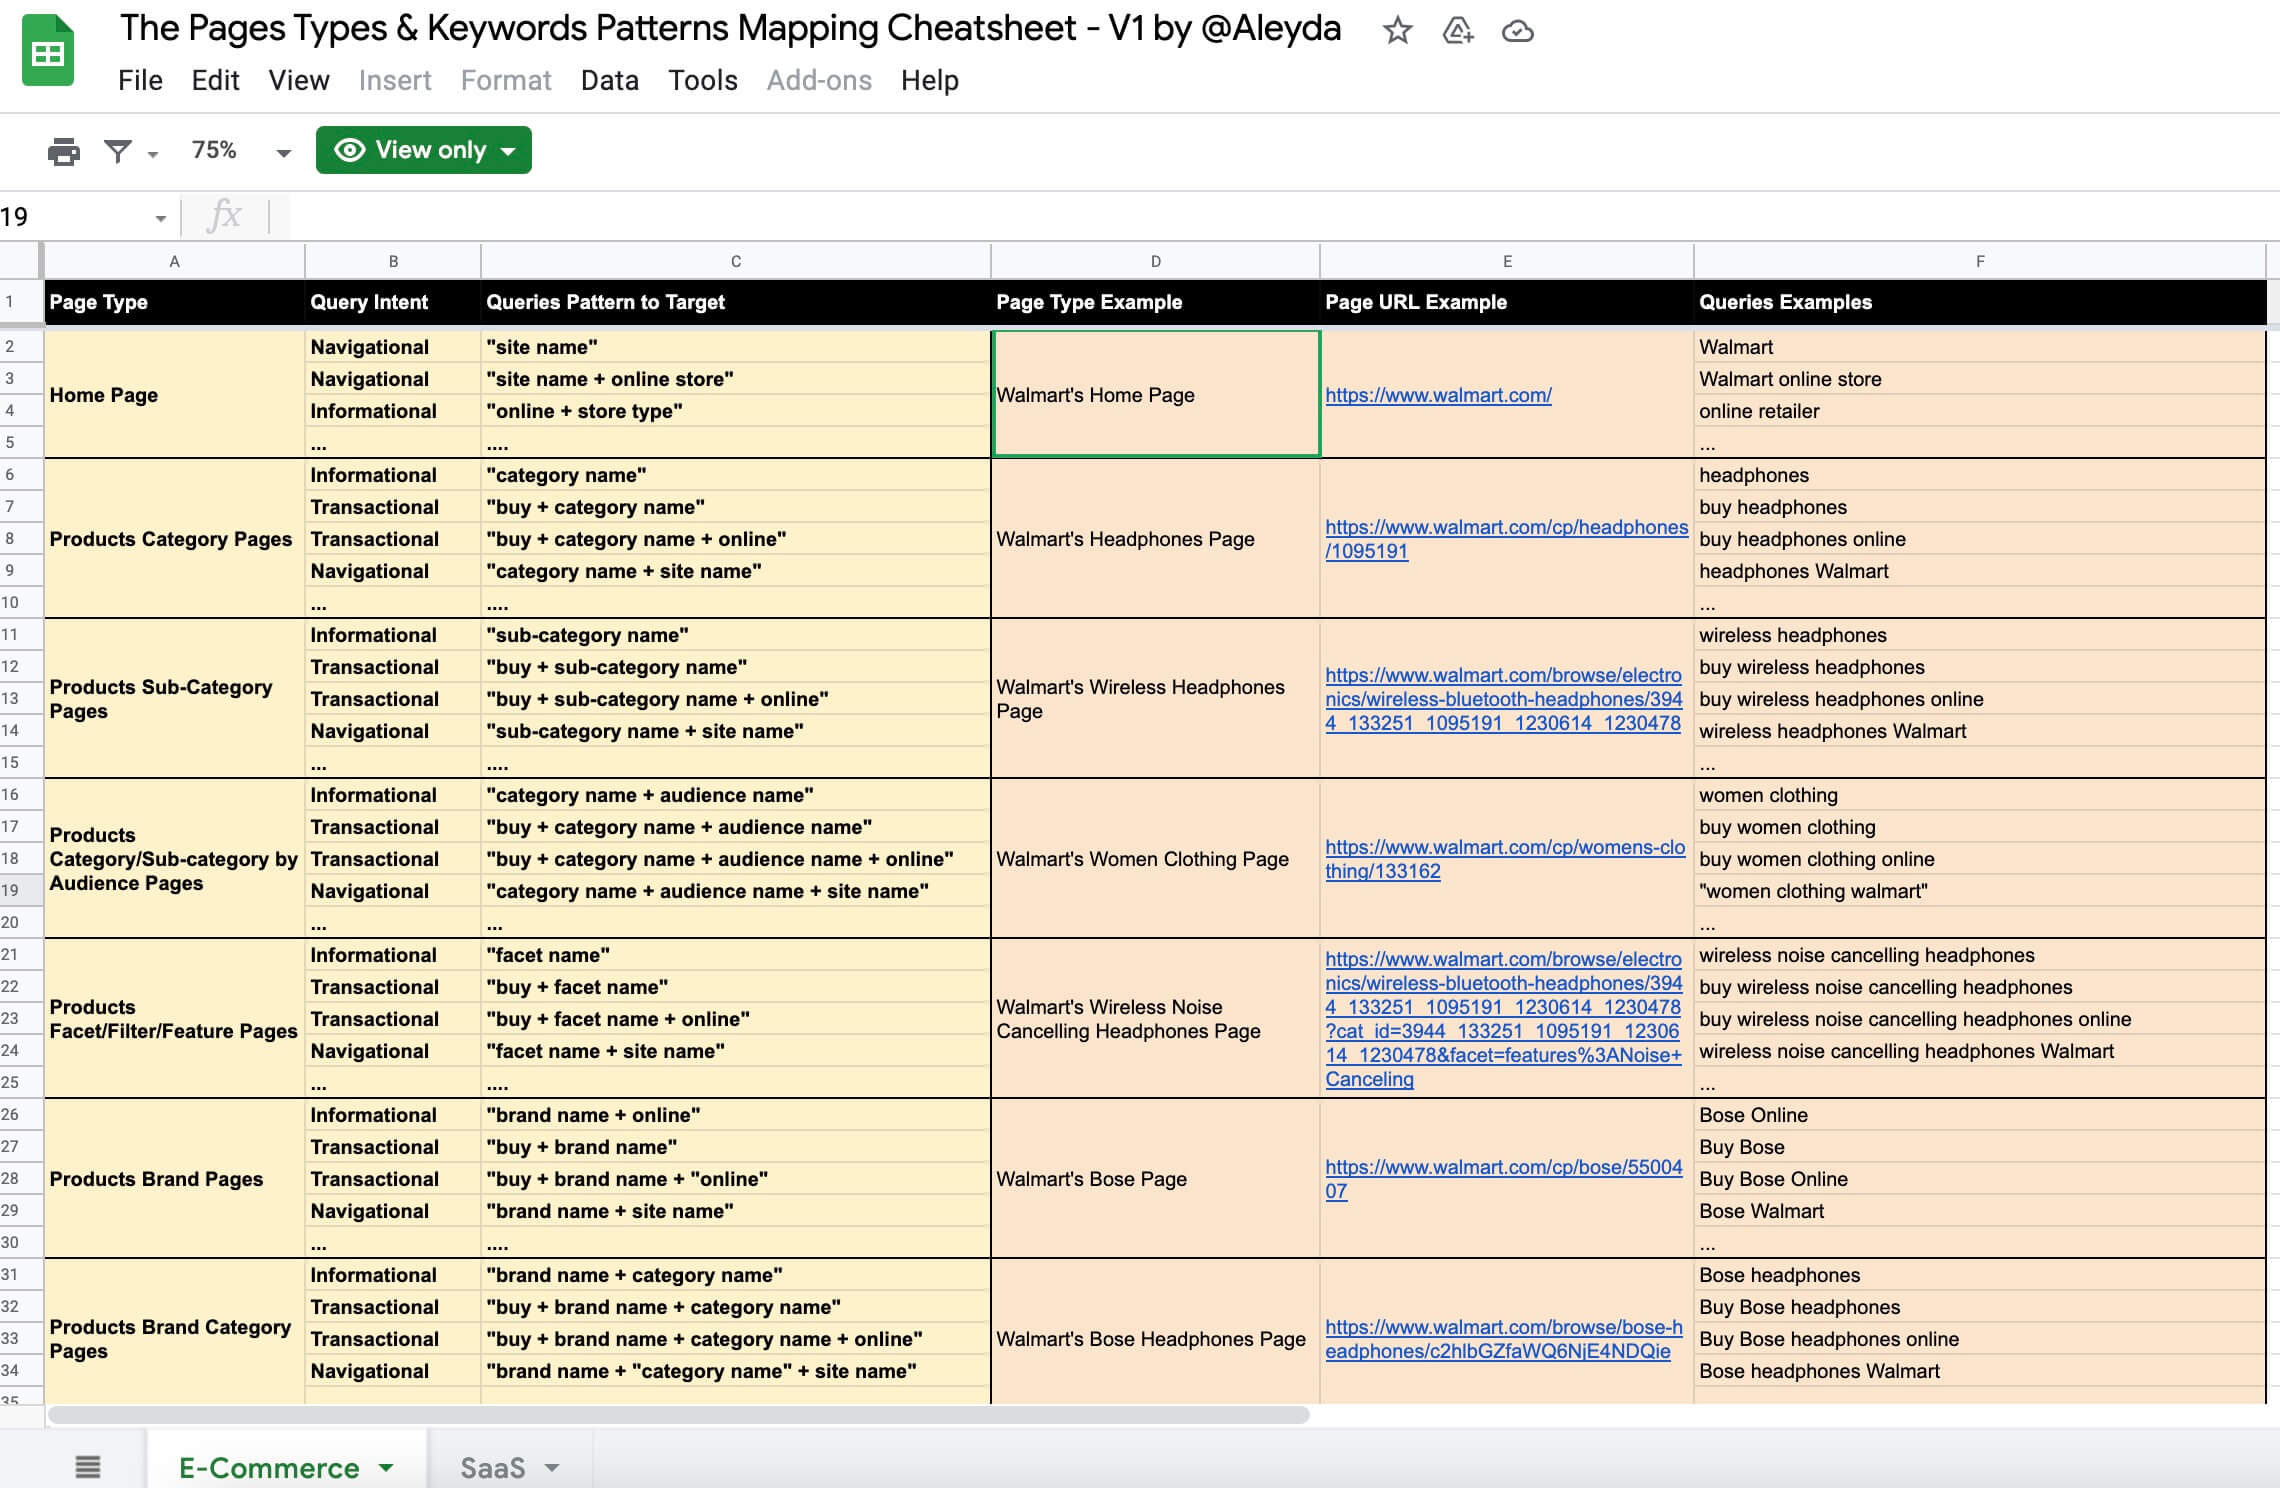This screenshot has width=2280, height=1488.
Task: Open Sheets home via green logo
Action: click(x=47, y=47)
